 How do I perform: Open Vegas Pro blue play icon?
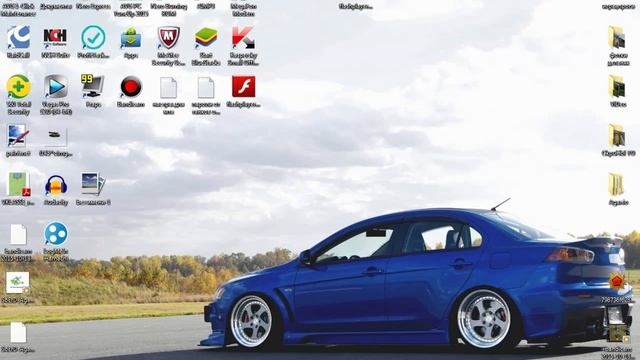point(56,87)
